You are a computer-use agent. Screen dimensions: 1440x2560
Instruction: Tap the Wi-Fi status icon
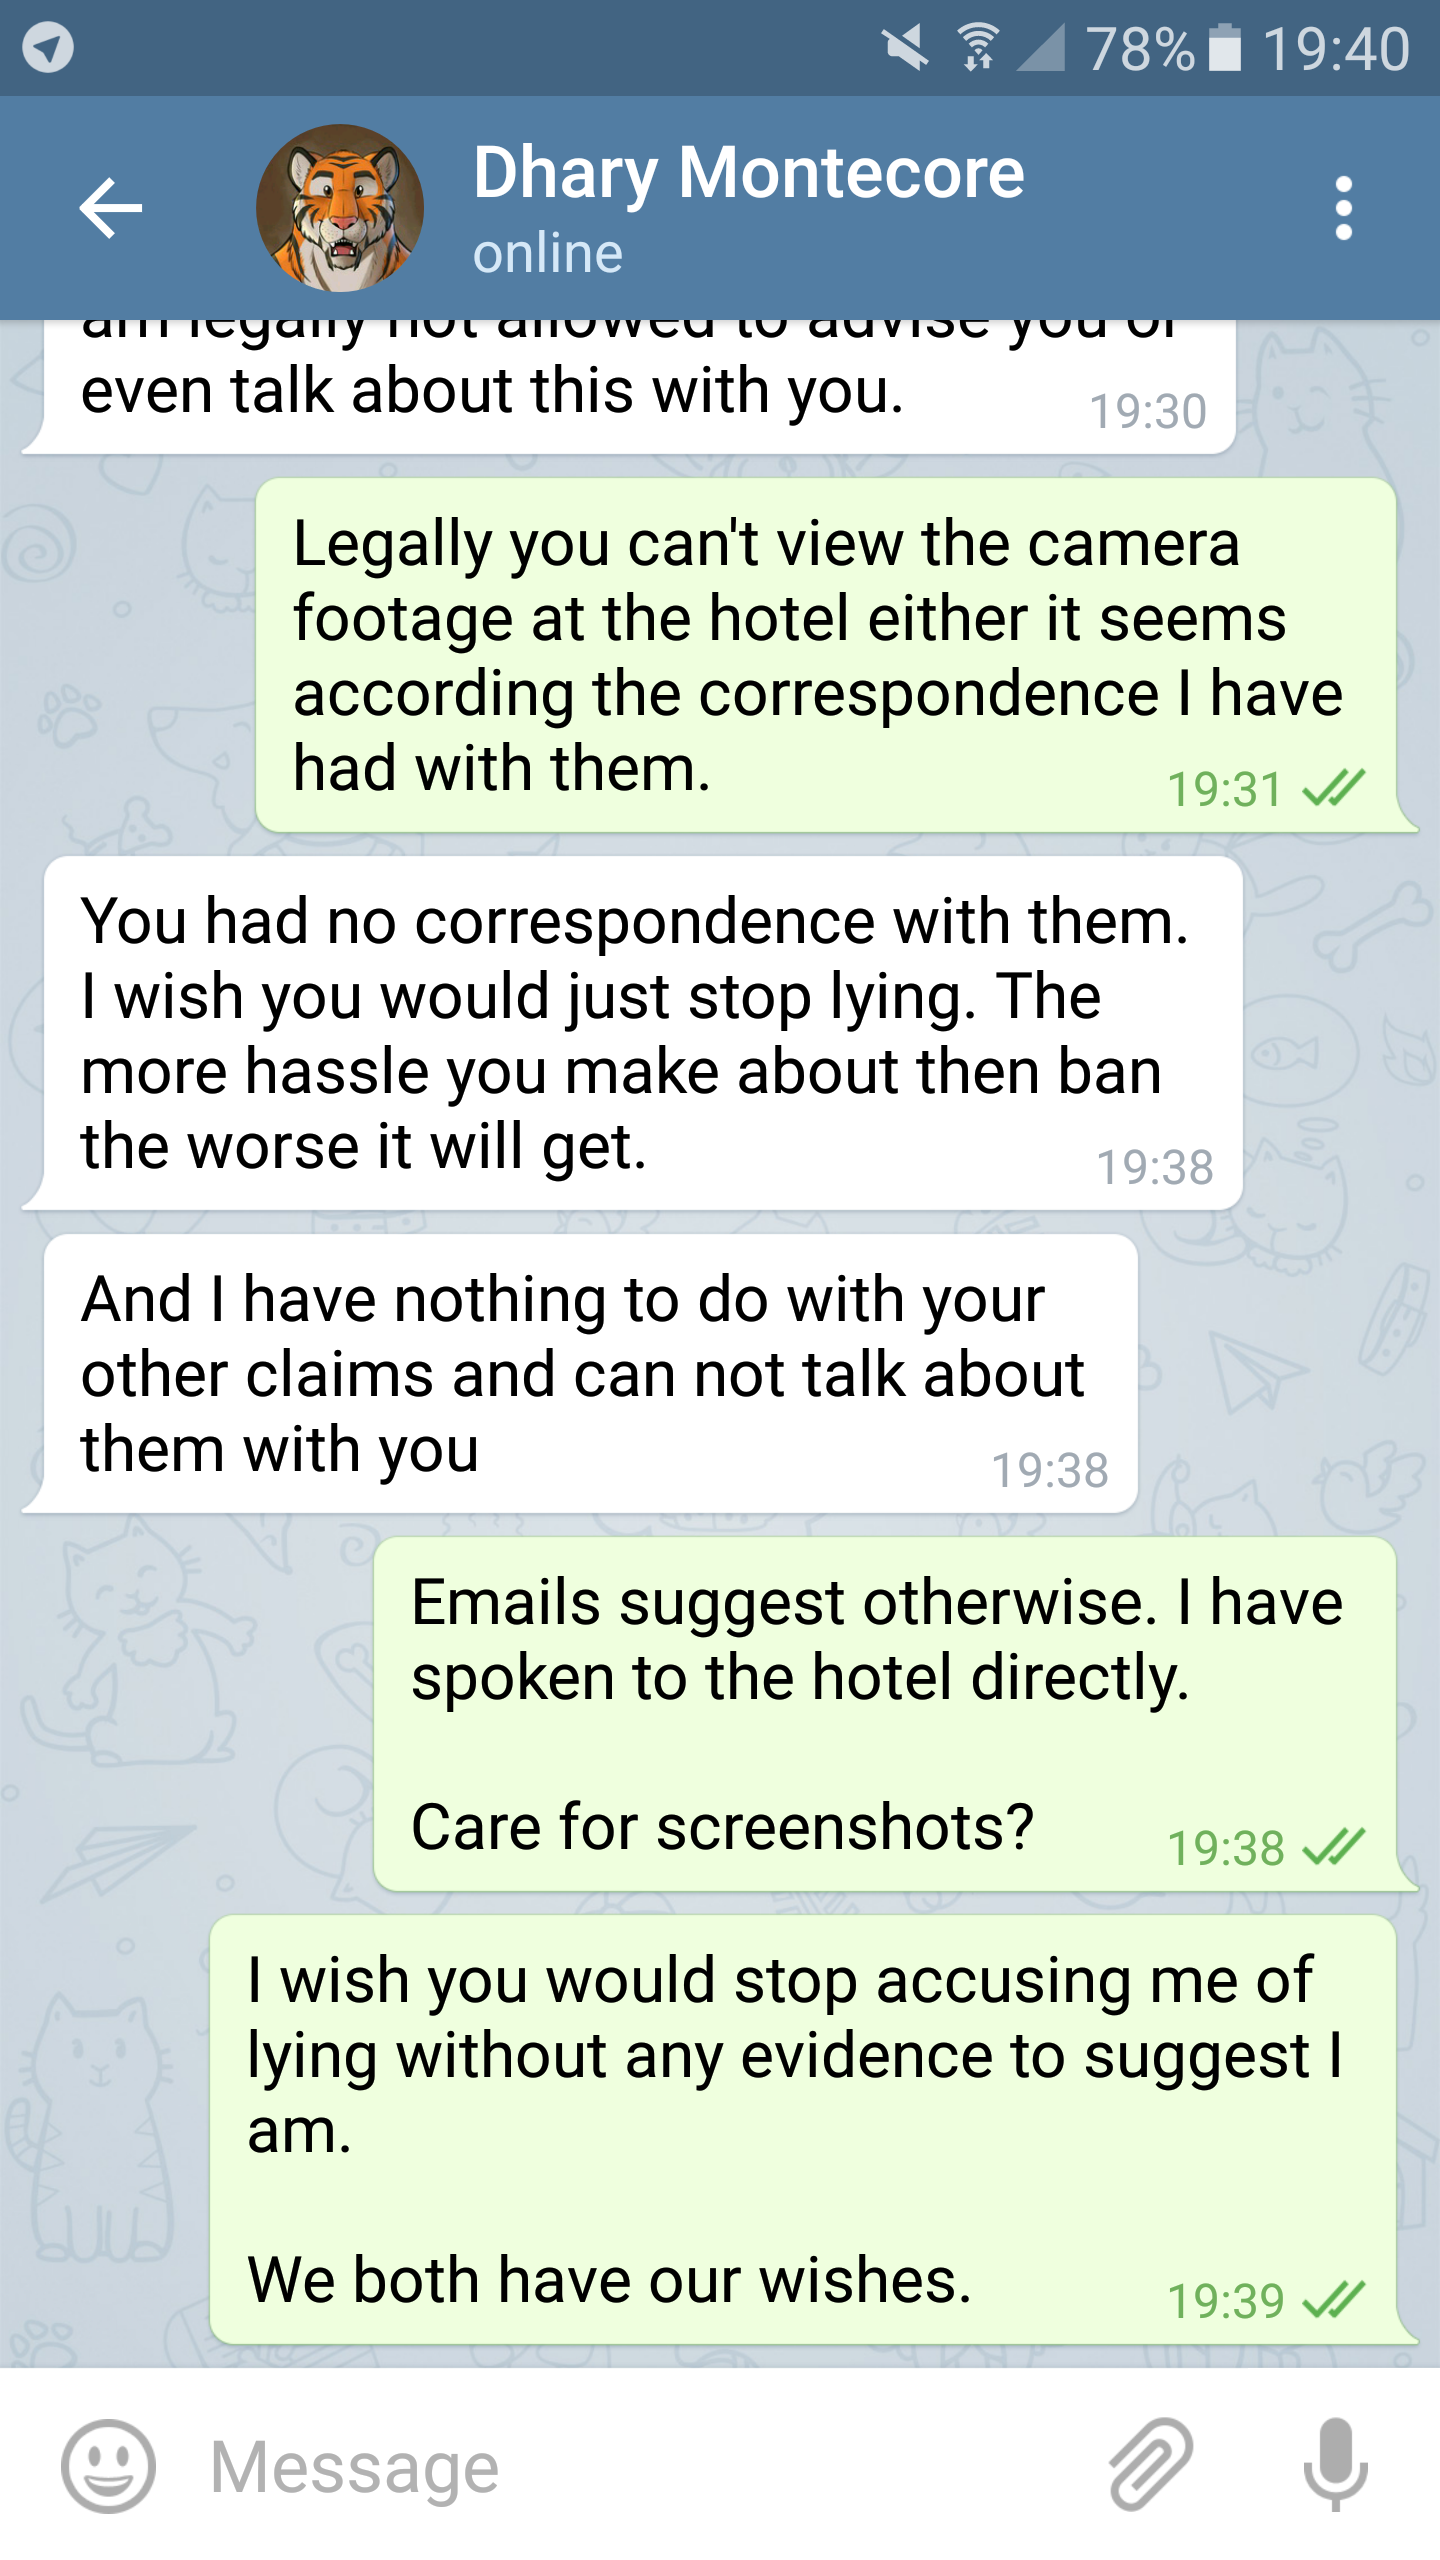(x=978, y=48)
